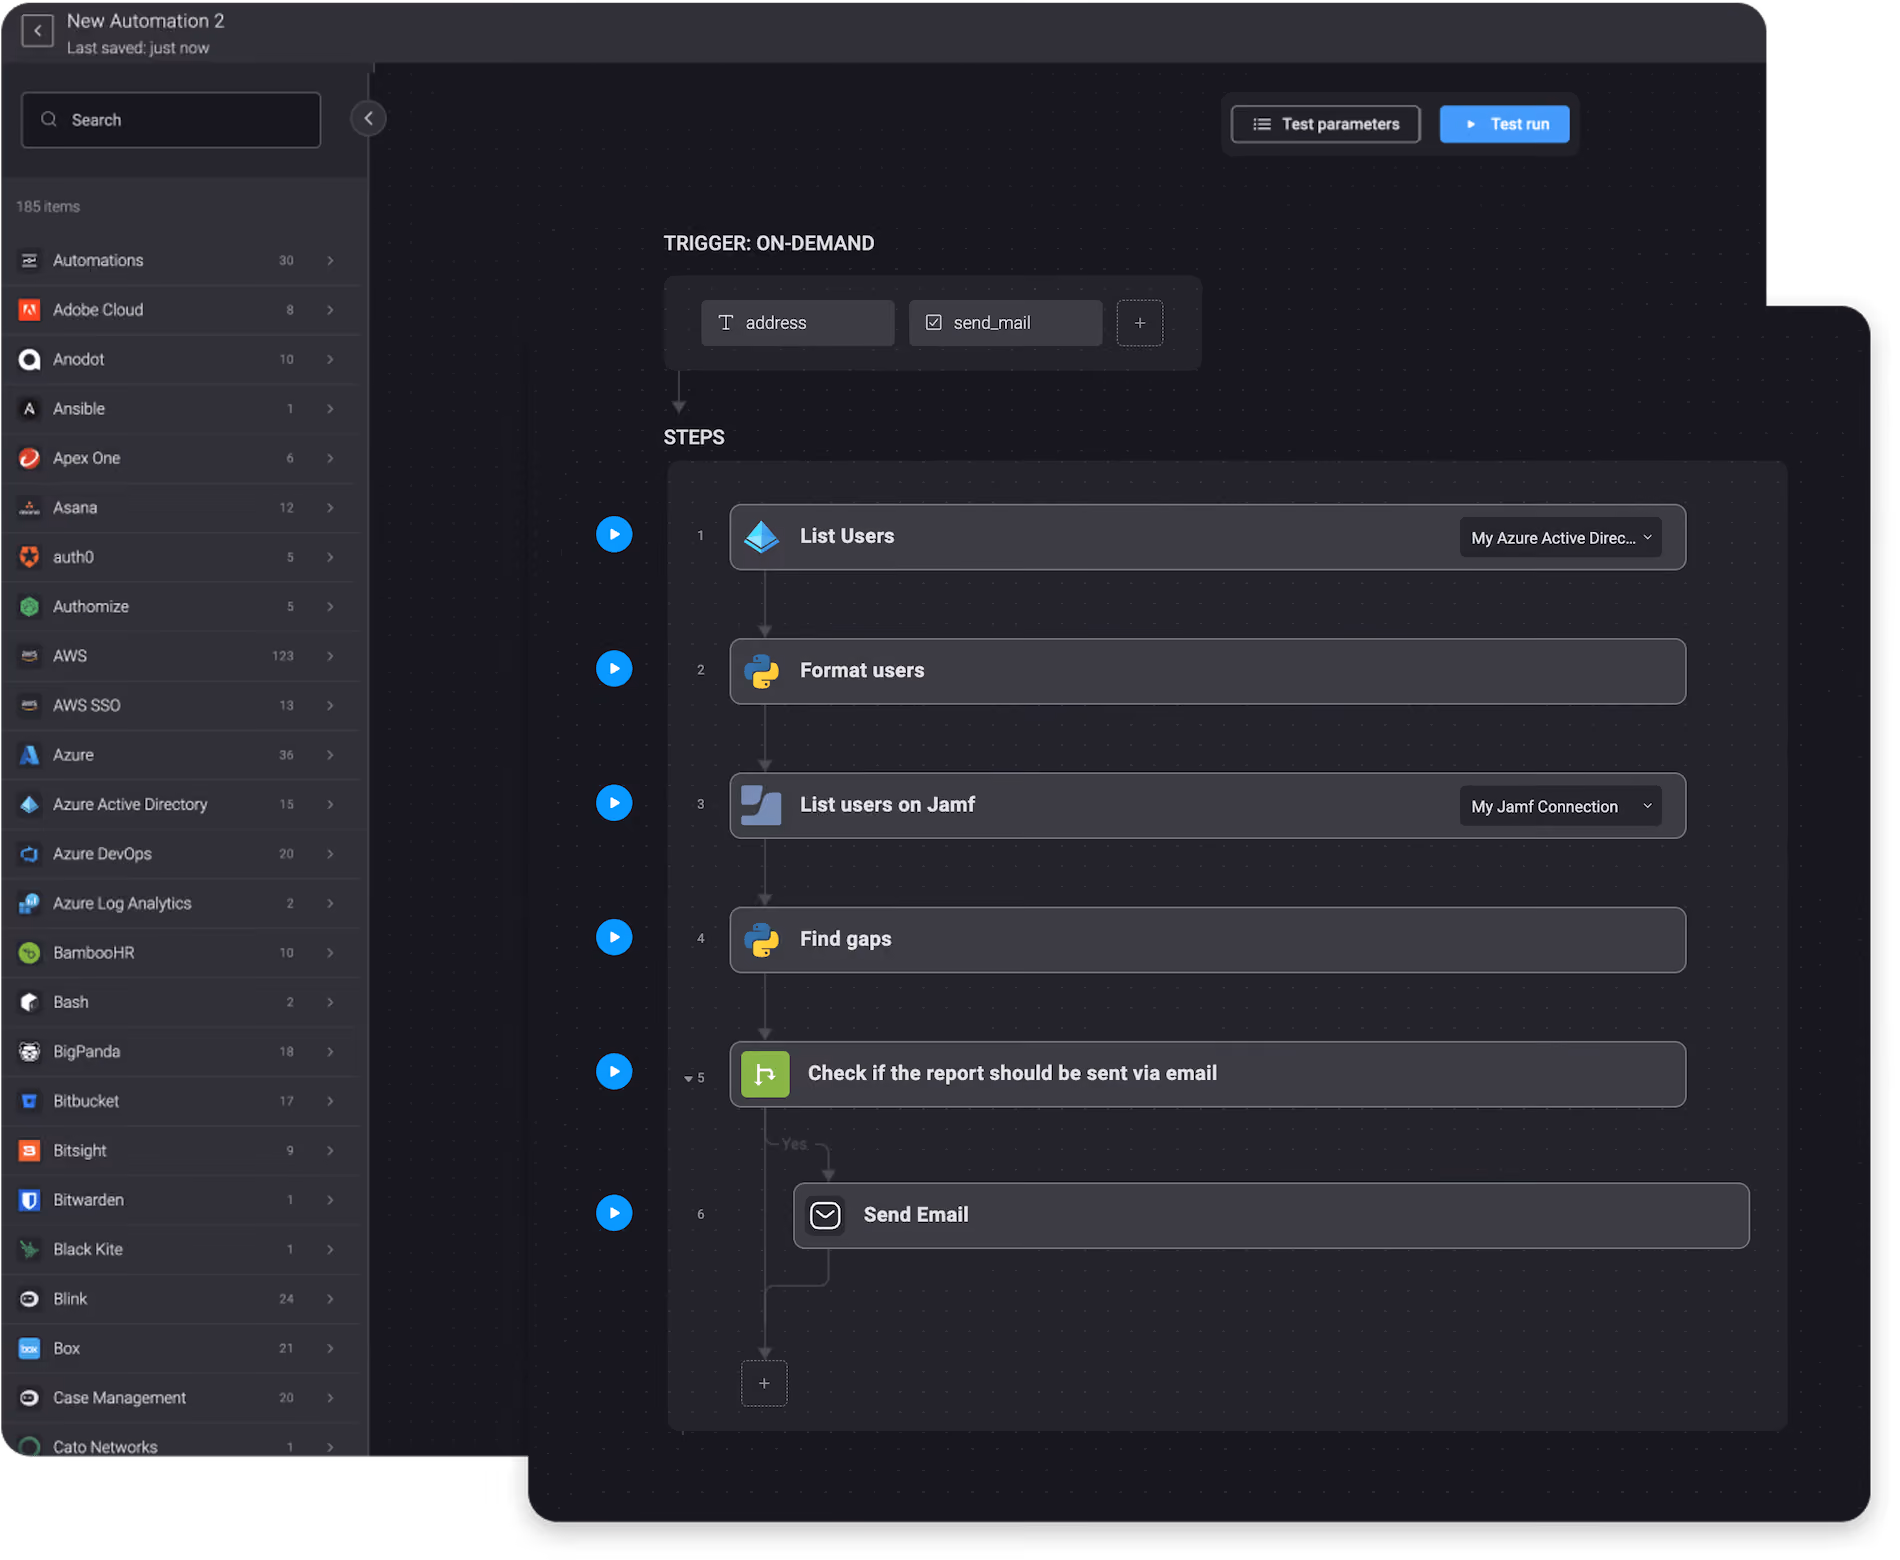
Task: Add a new trigger parameter with the plus button
Action: click(1140, 323)
